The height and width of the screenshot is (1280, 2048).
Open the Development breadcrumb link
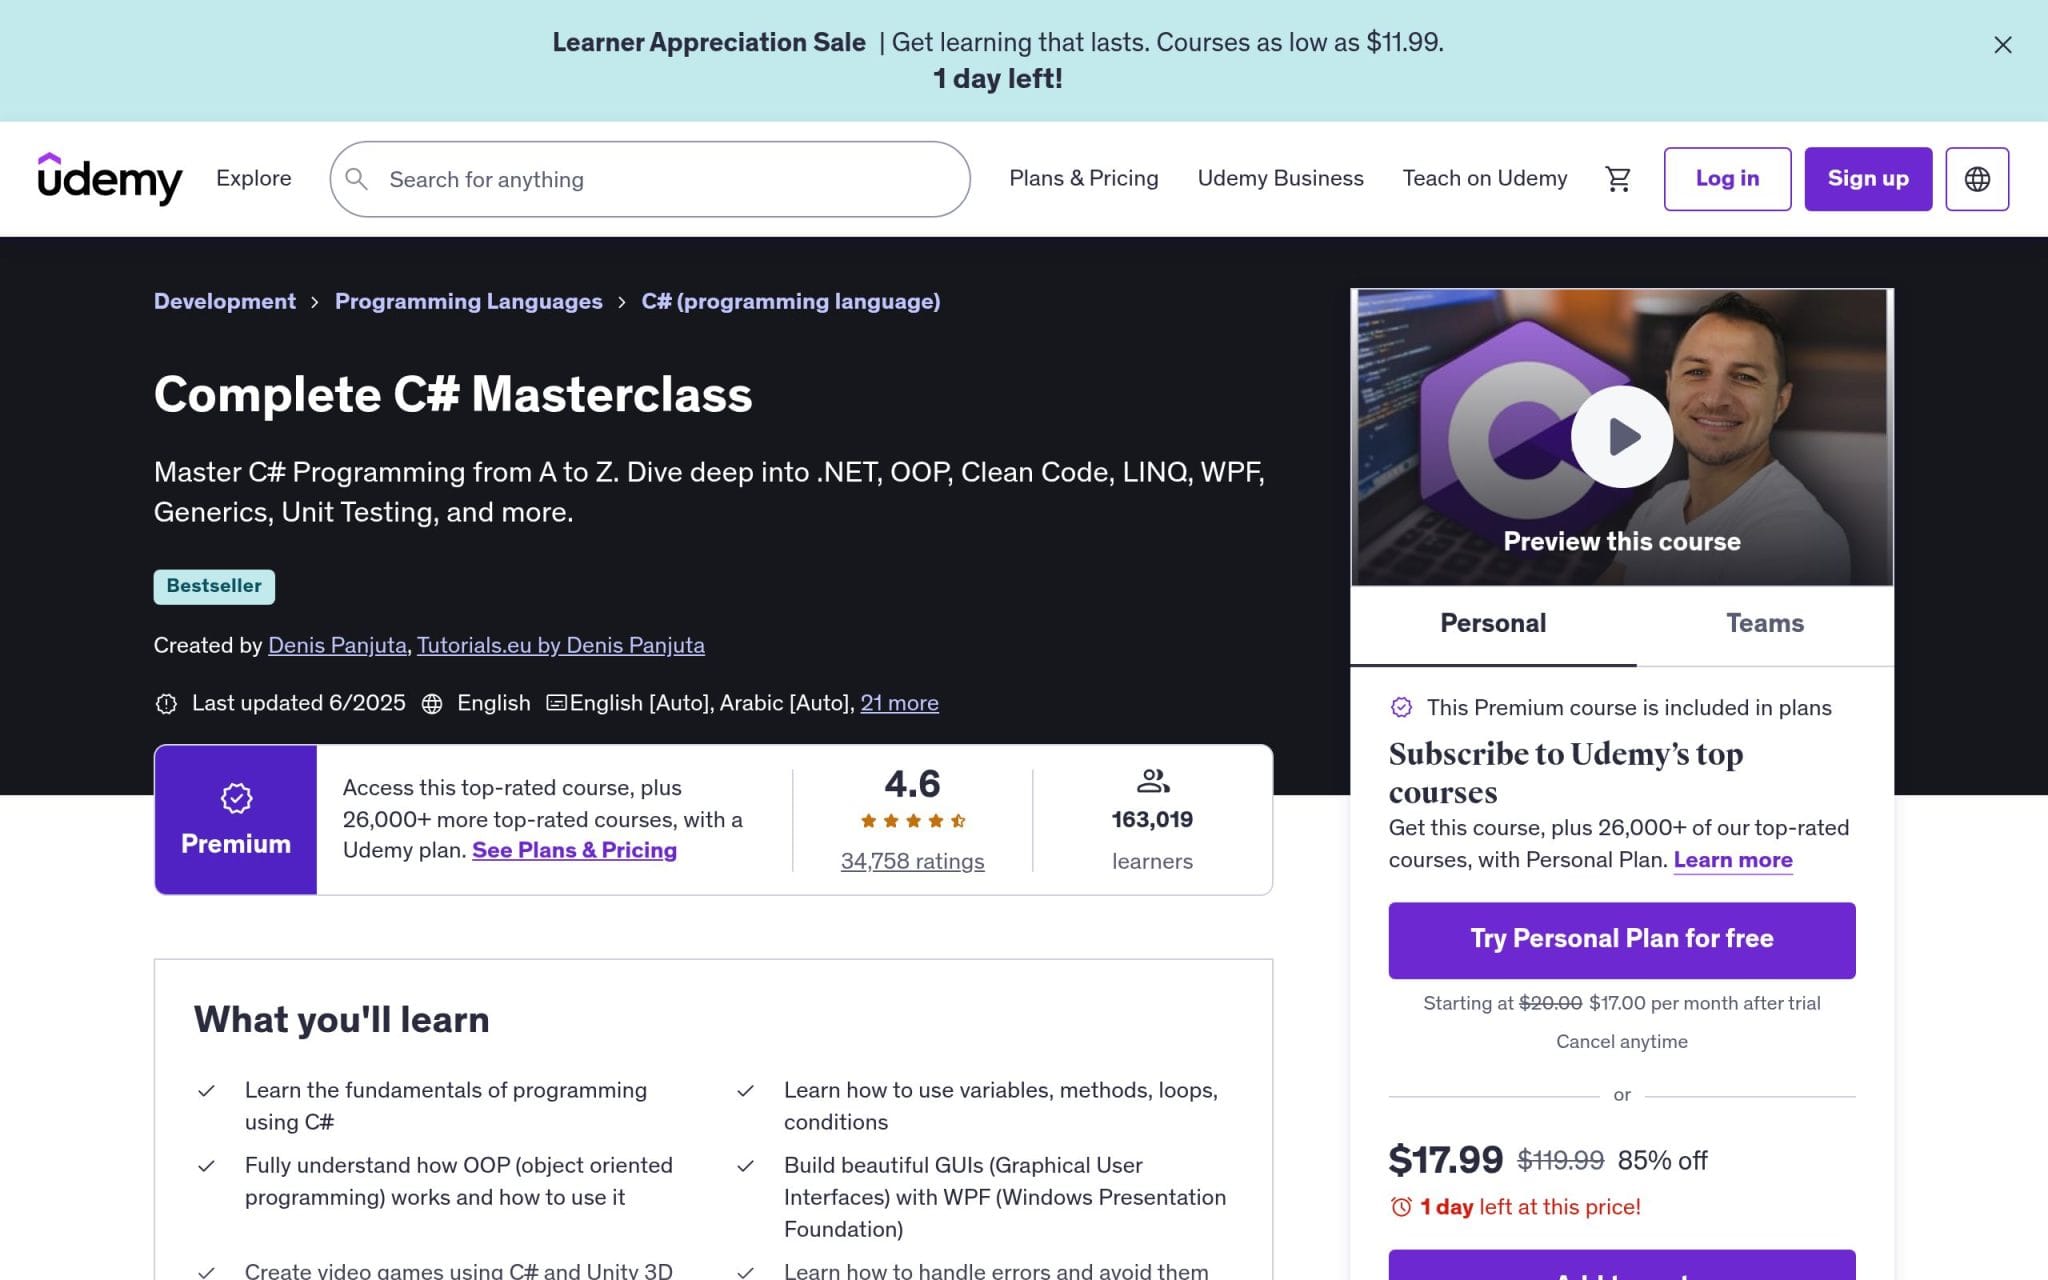[x=225, y=302]
